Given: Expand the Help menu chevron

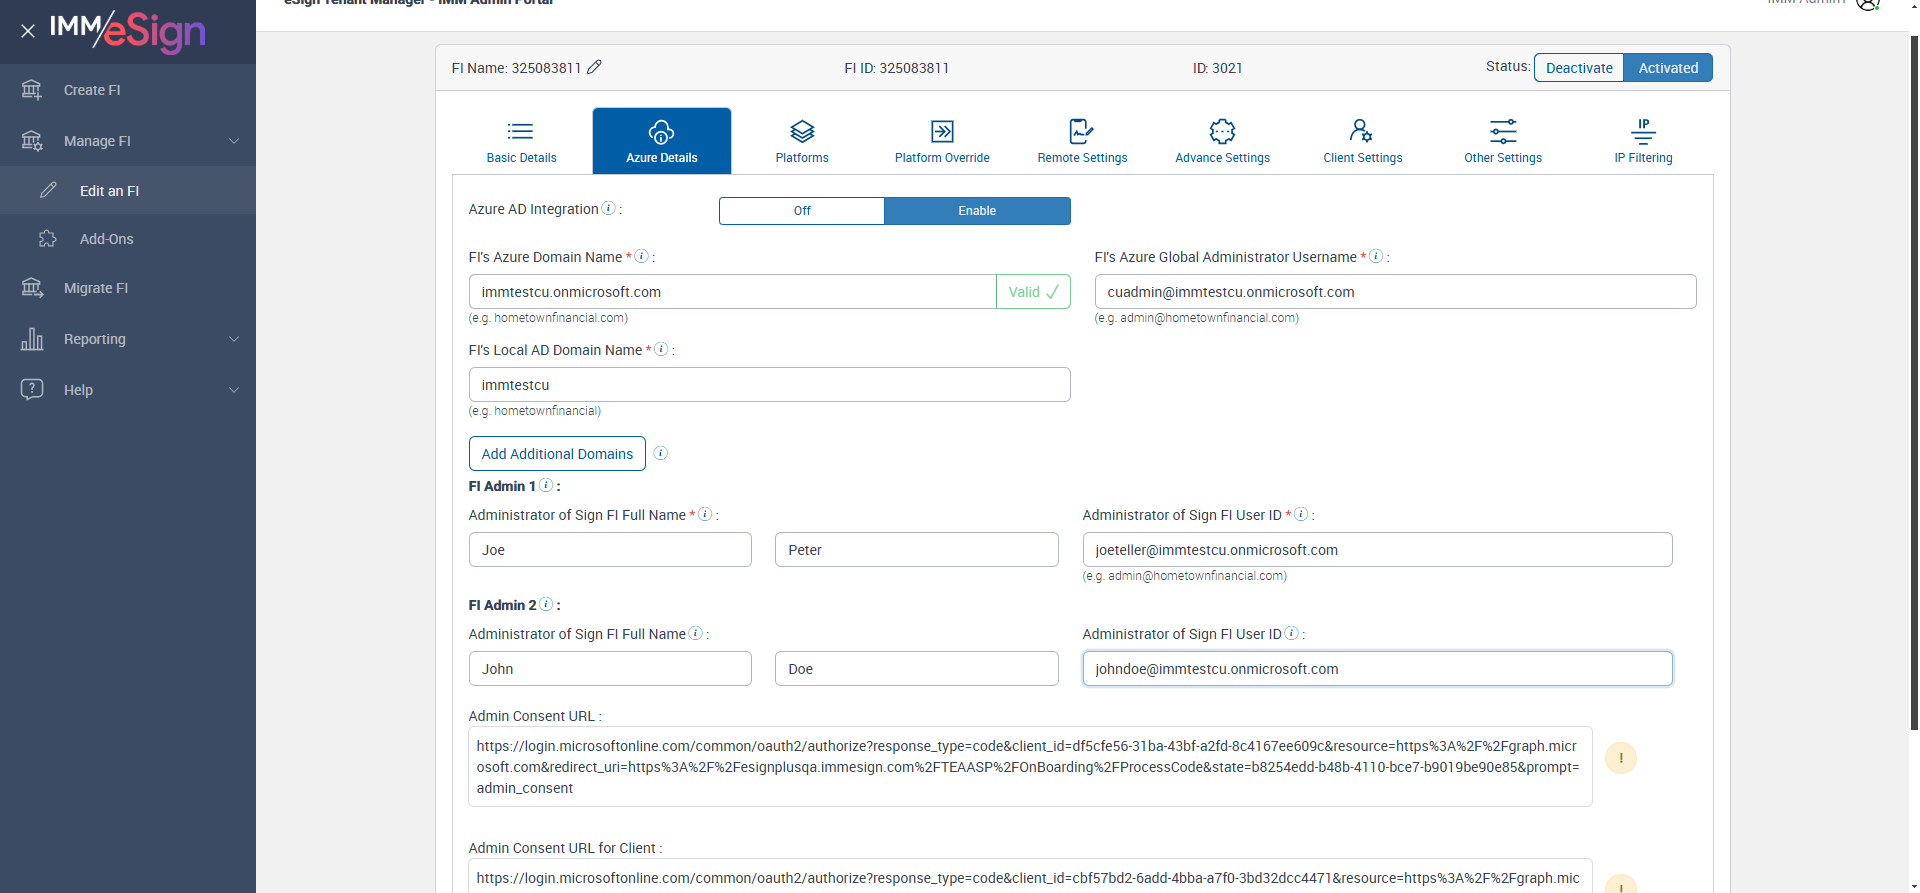Looking at the screenshot, I should point(234,390).
